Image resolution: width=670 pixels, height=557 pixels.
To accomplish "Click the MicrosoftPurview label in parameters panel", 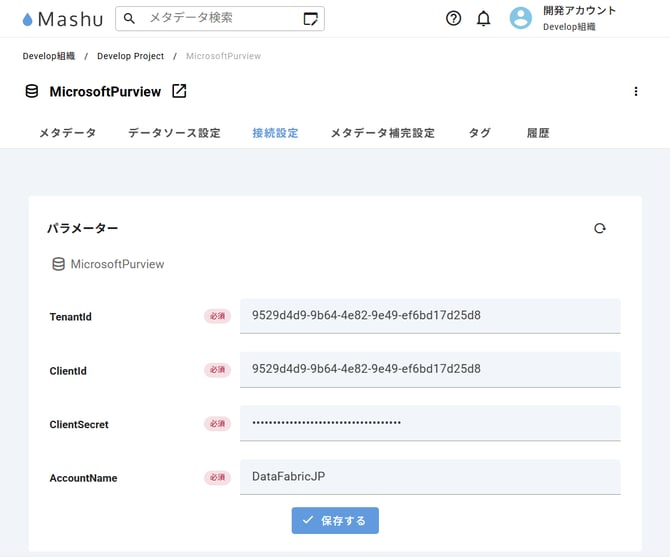I will tap(118, 264).
